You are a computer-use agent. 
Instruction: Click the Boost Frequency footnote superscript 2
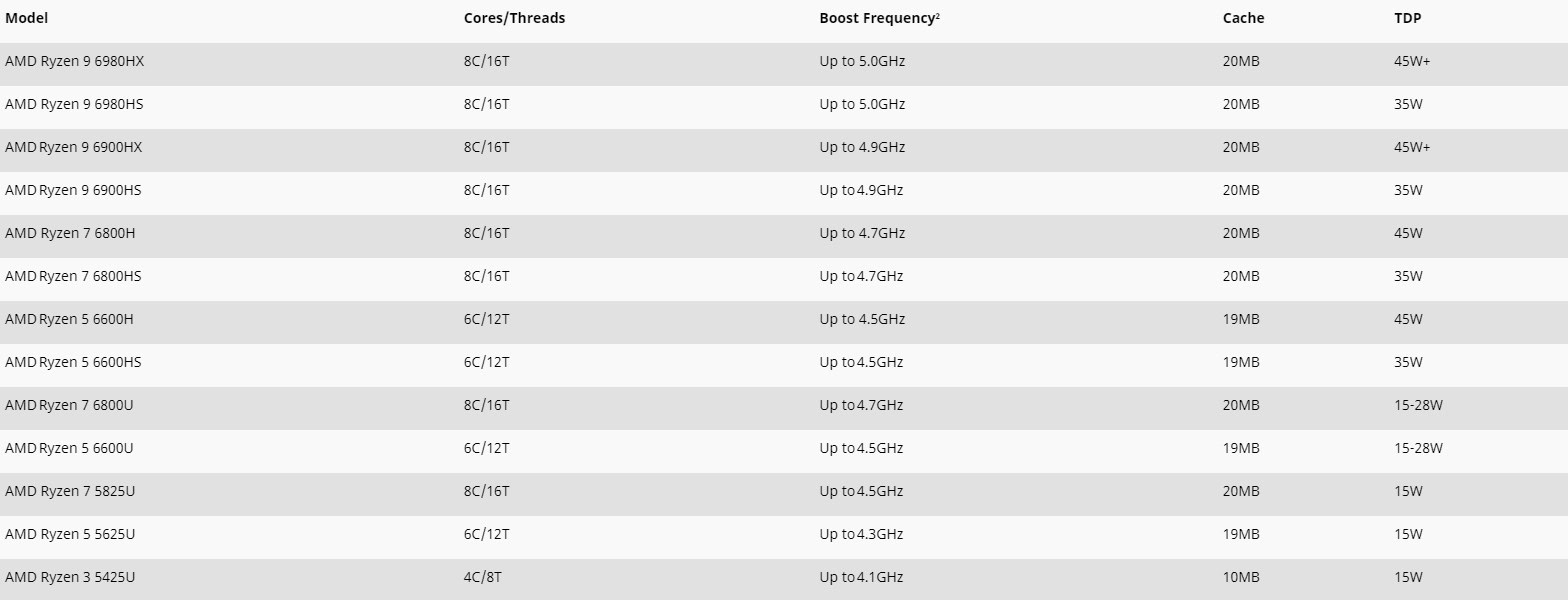(x=938, y=15)
